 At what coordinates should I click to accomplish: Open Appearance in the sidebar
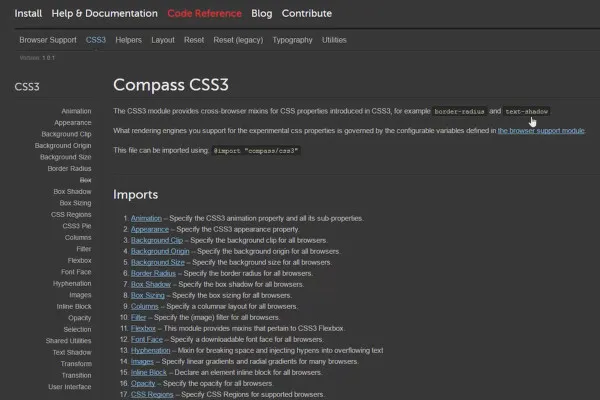(x=73, y=122)
